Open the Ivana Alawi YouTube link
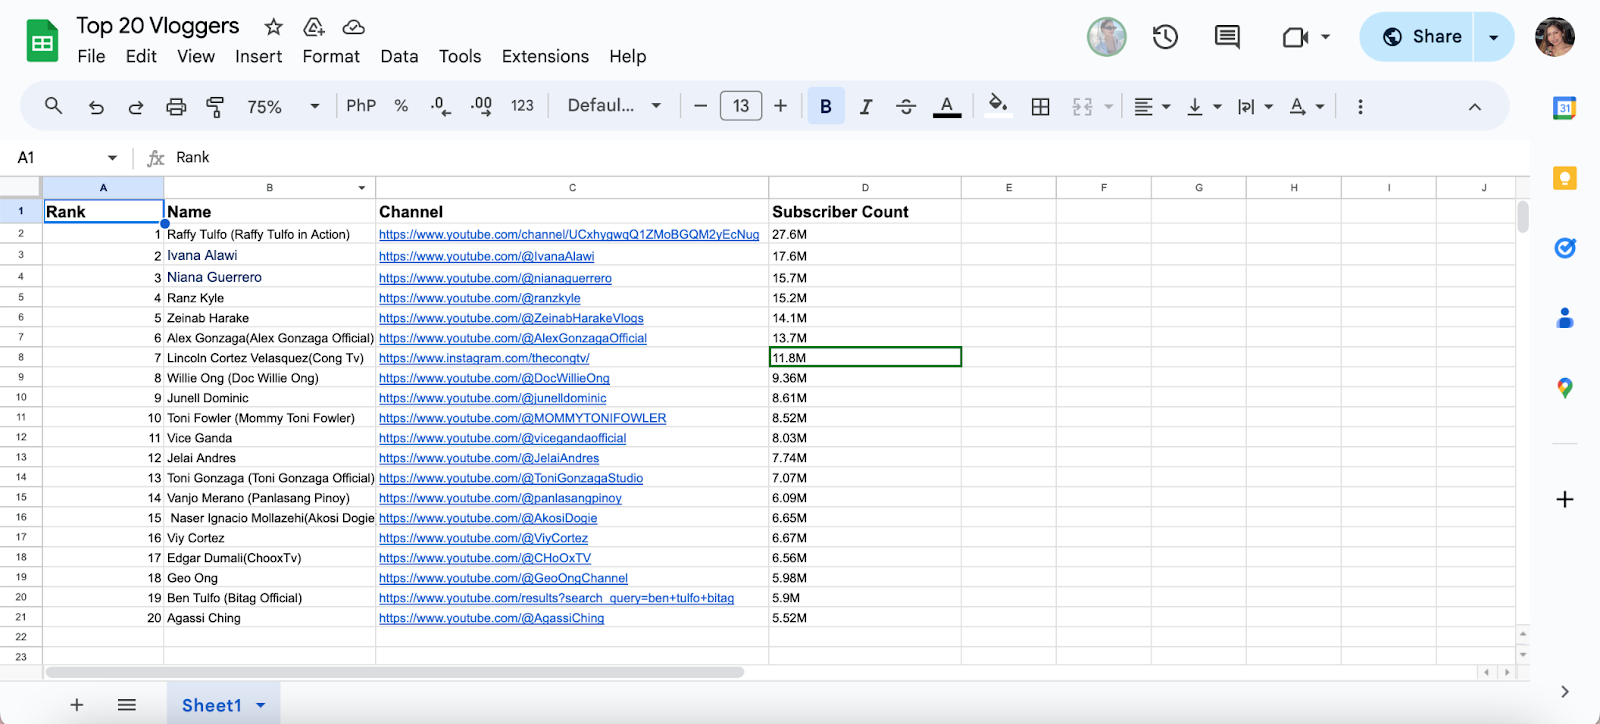This screenshot has width=1600, height=724. click(x=486, y=257)
